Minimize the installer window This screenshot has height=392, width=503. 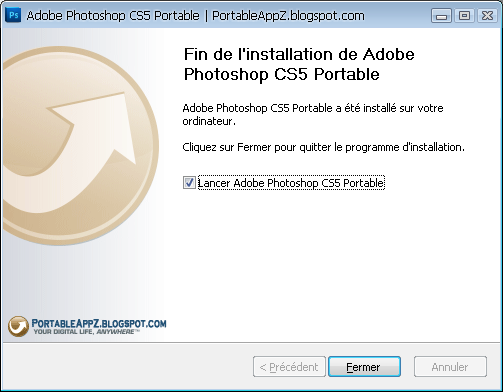[x=441, y=16]
